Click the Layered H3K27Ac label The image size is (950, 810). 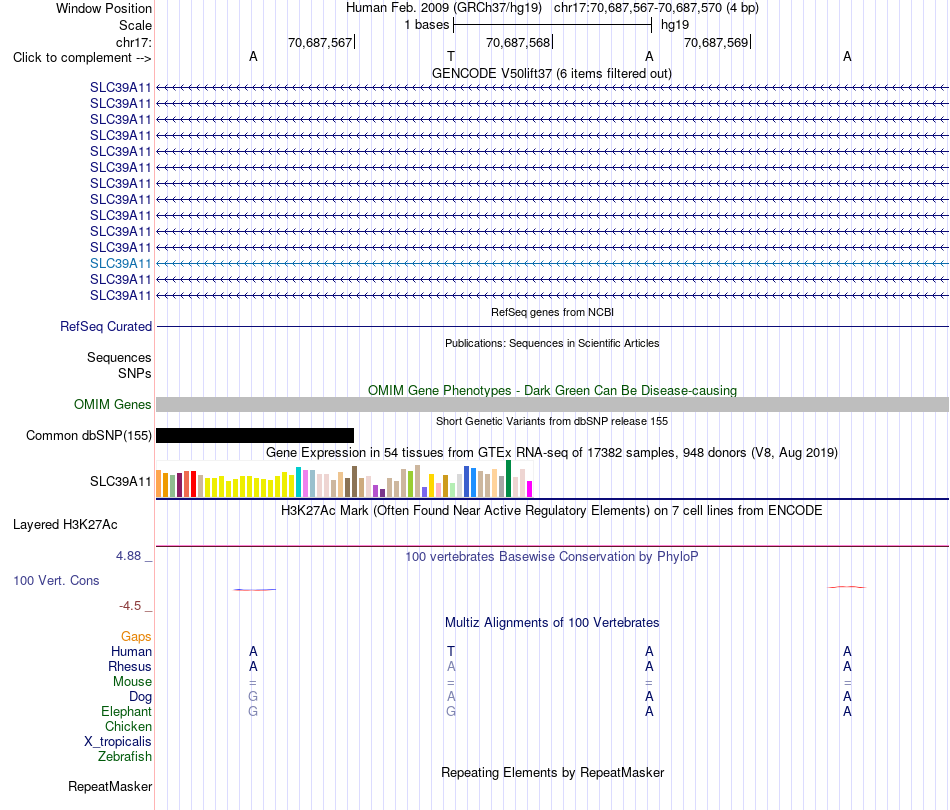65,525
